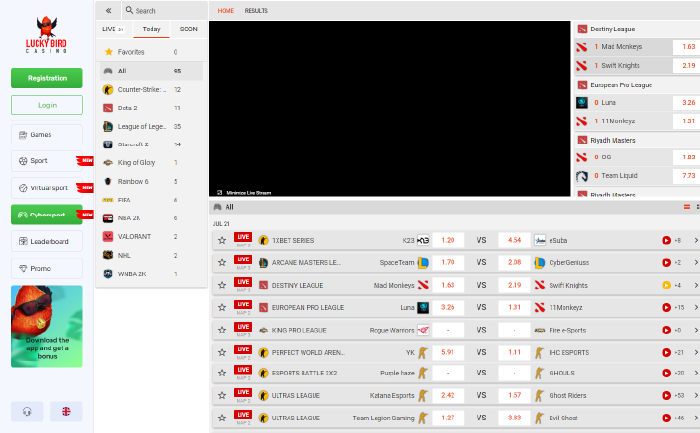Select the Today tab
Image resolution: width=700 pixels, height=433 pixels.
(151, 29)
